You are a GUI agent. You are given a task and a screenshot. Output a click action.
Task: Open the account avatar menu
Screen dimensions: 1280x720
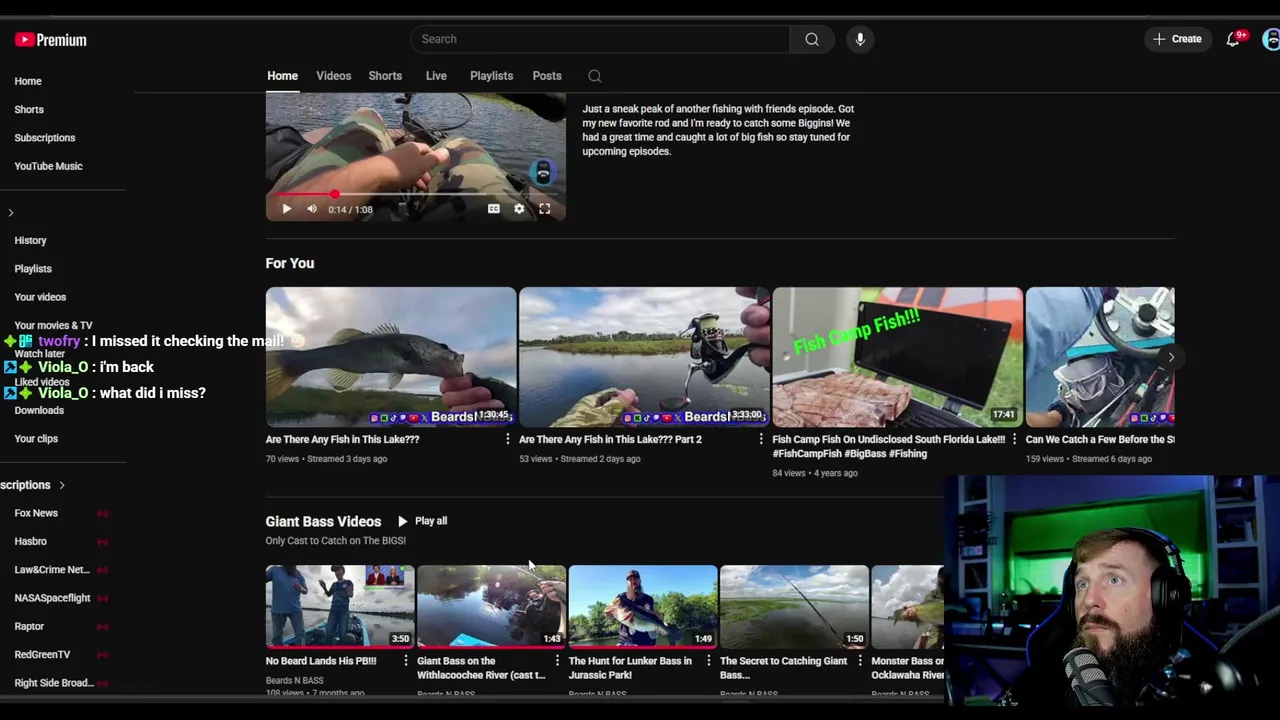point(1271,39)
